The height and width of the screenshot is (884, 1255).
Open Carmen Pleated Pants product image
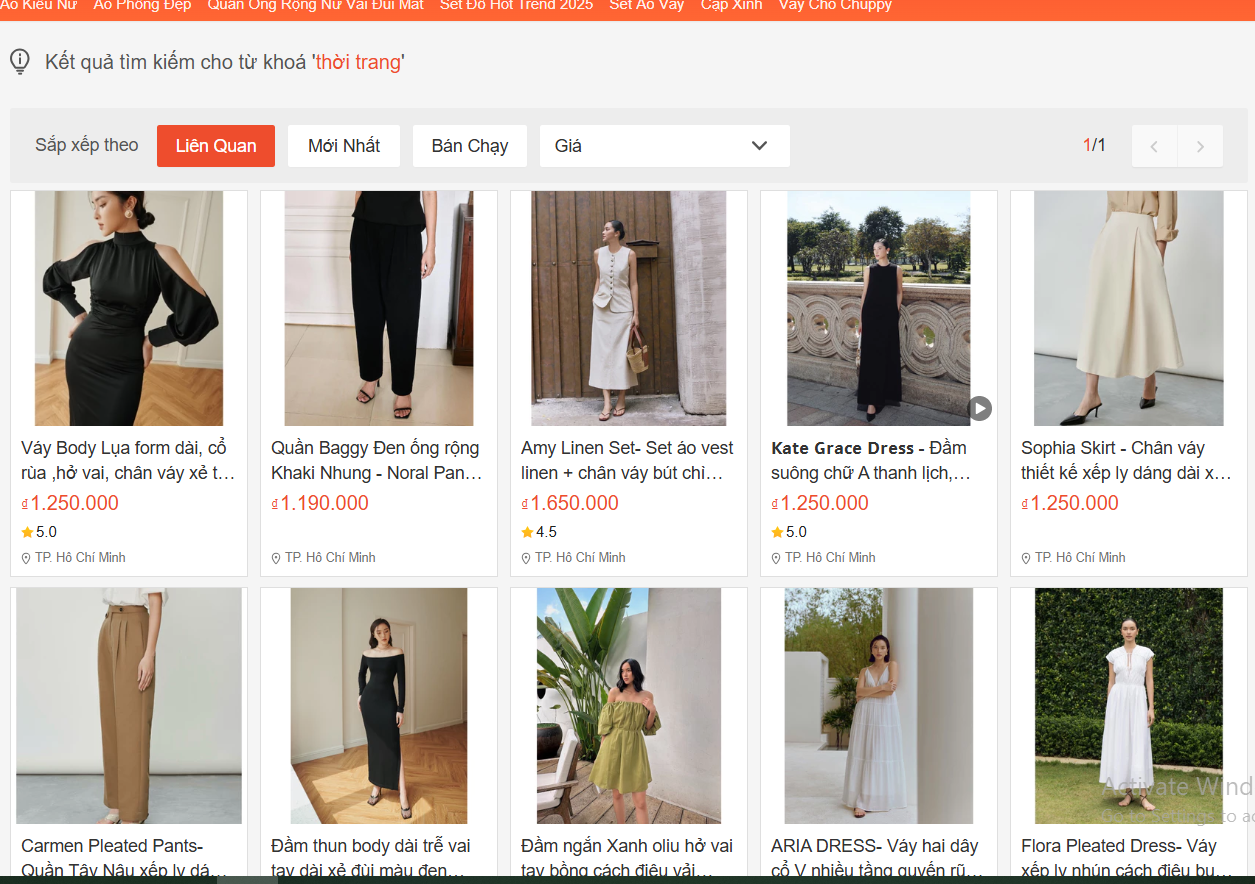[x=129, y=705]
